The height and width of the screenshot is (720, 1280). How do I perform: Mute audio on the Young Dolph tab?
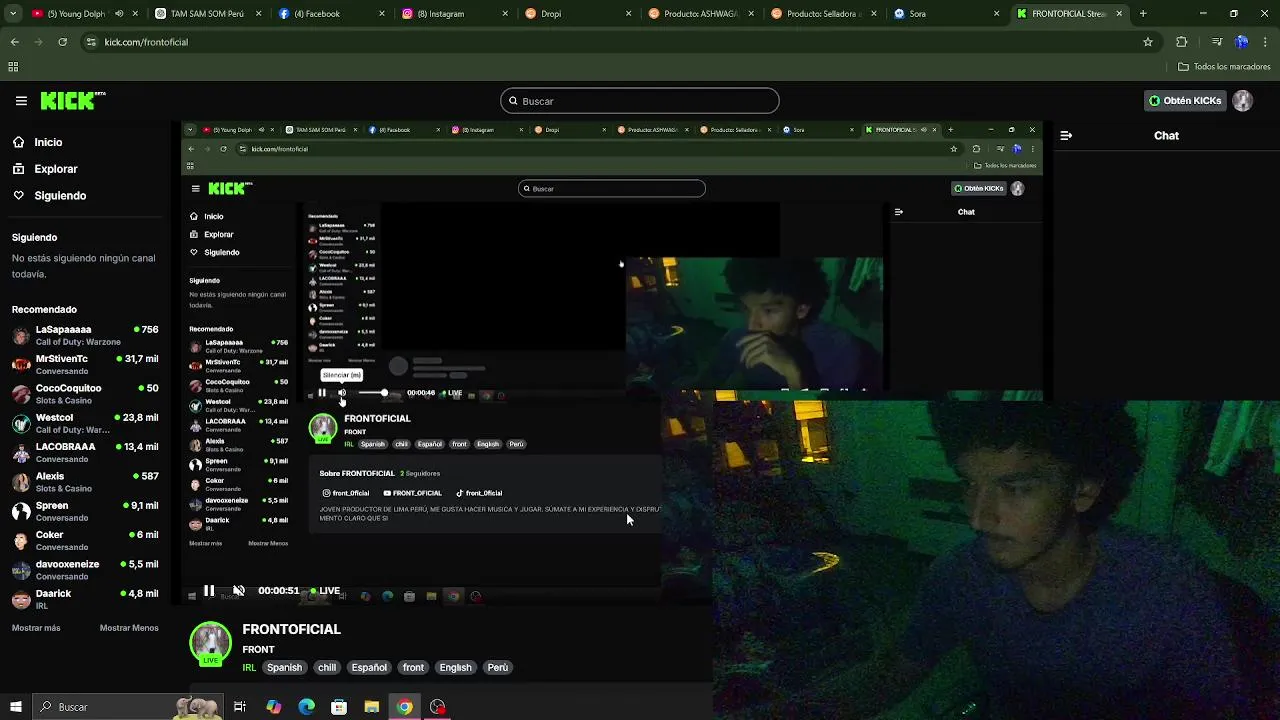tap(119, 14)
